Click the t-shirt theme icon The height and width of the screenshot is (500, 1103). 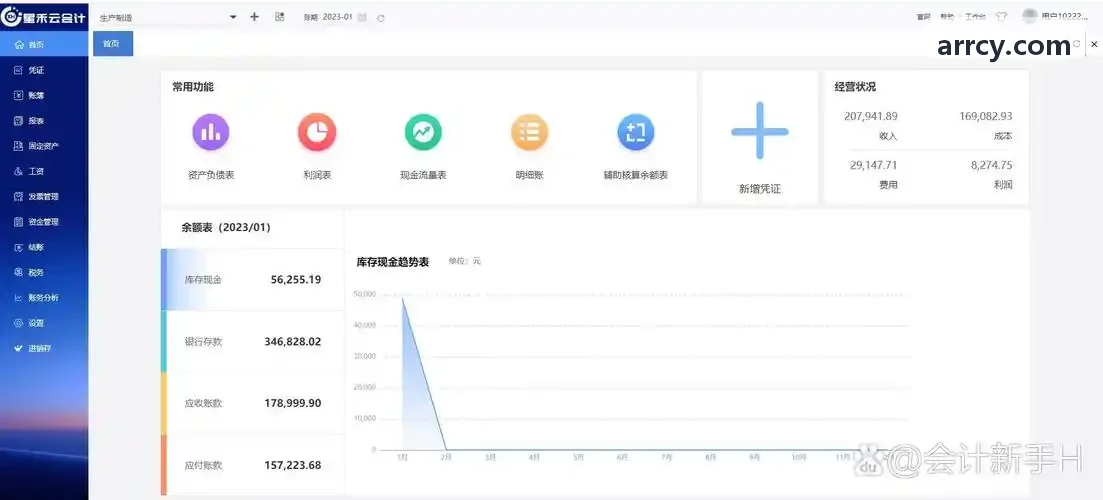tap(1002, 17)
